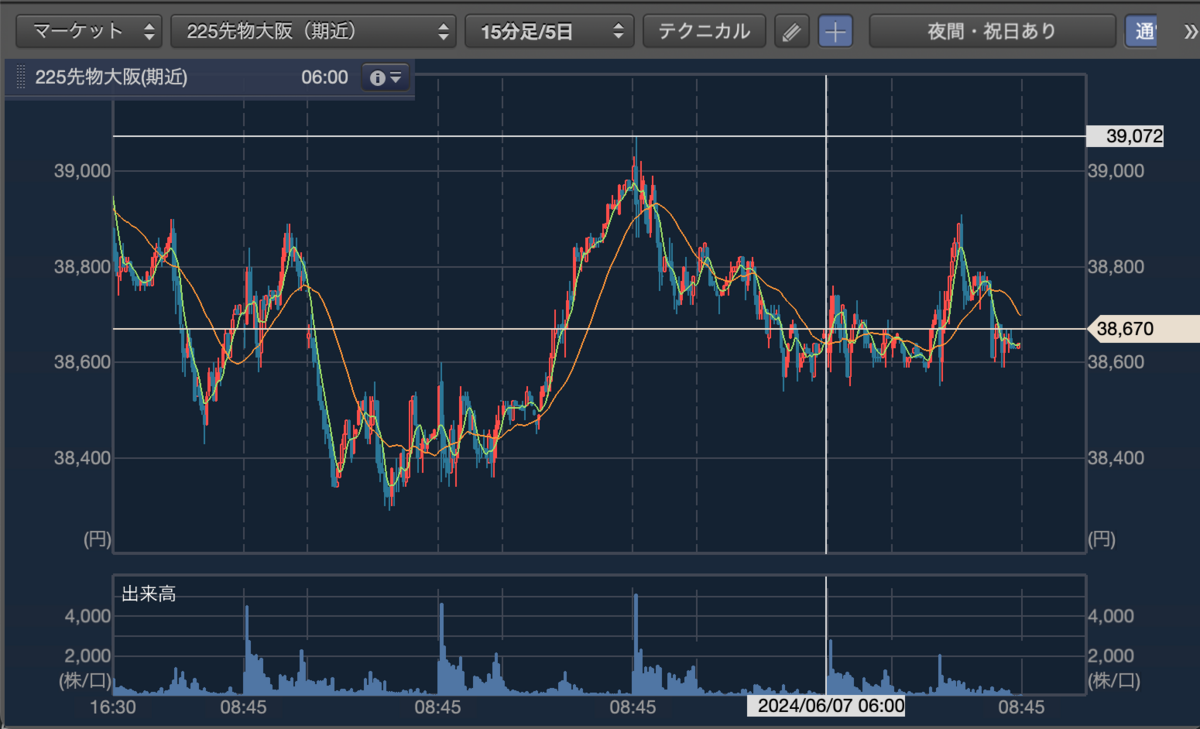This screenshot has width=1200, height=729.
Task: Click the (円) unit label on right
Action: pyautogui.click(x=1099, y=541)
